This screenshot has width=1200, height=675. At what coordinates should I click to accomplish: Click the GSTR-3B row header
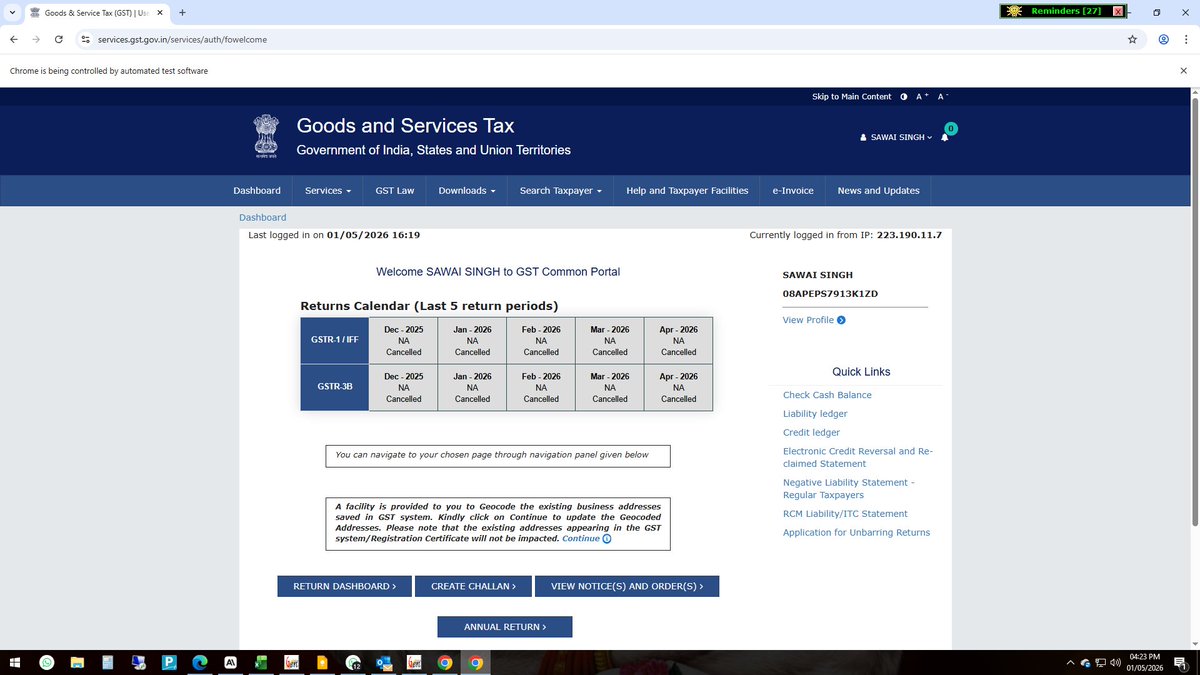[335, 387]
